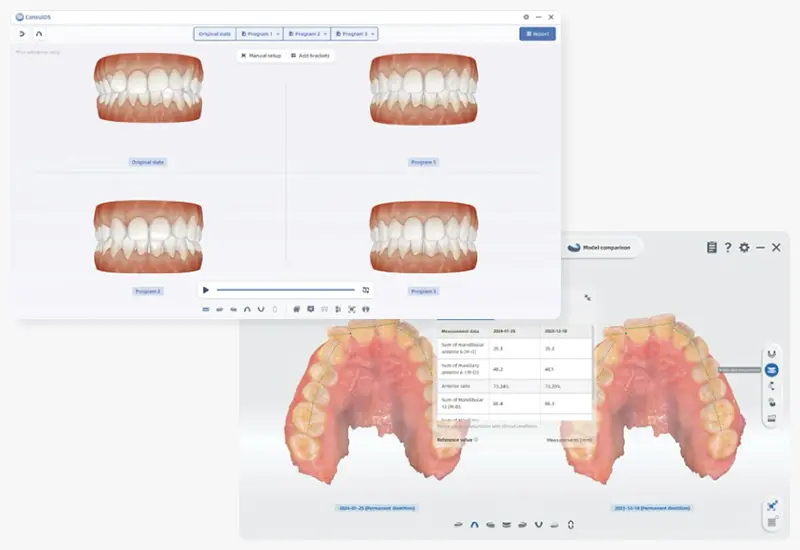Viewport: 800px width, 550px height.
Task: Play the treatment animation
Action: pyautogui.click(x=206, y=290)
